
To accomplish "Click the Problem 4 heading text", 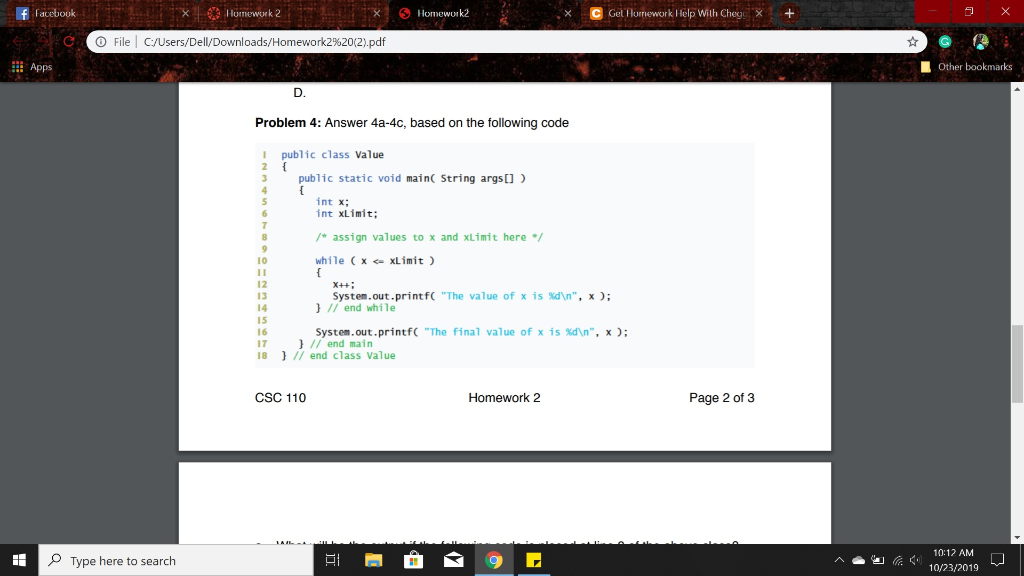I will tap(411, 123).
